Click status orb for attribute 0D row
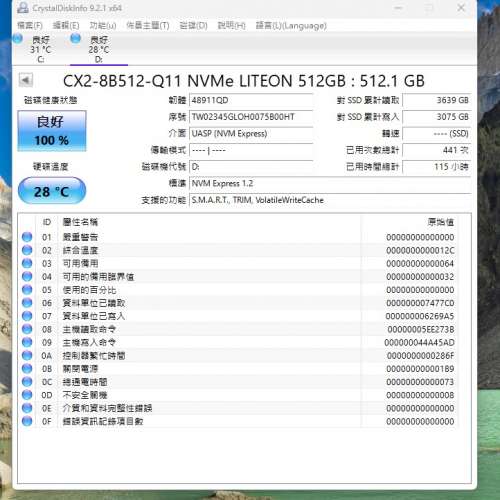Image resolution: width=500 pixels, height=500 pixels. 27,395
